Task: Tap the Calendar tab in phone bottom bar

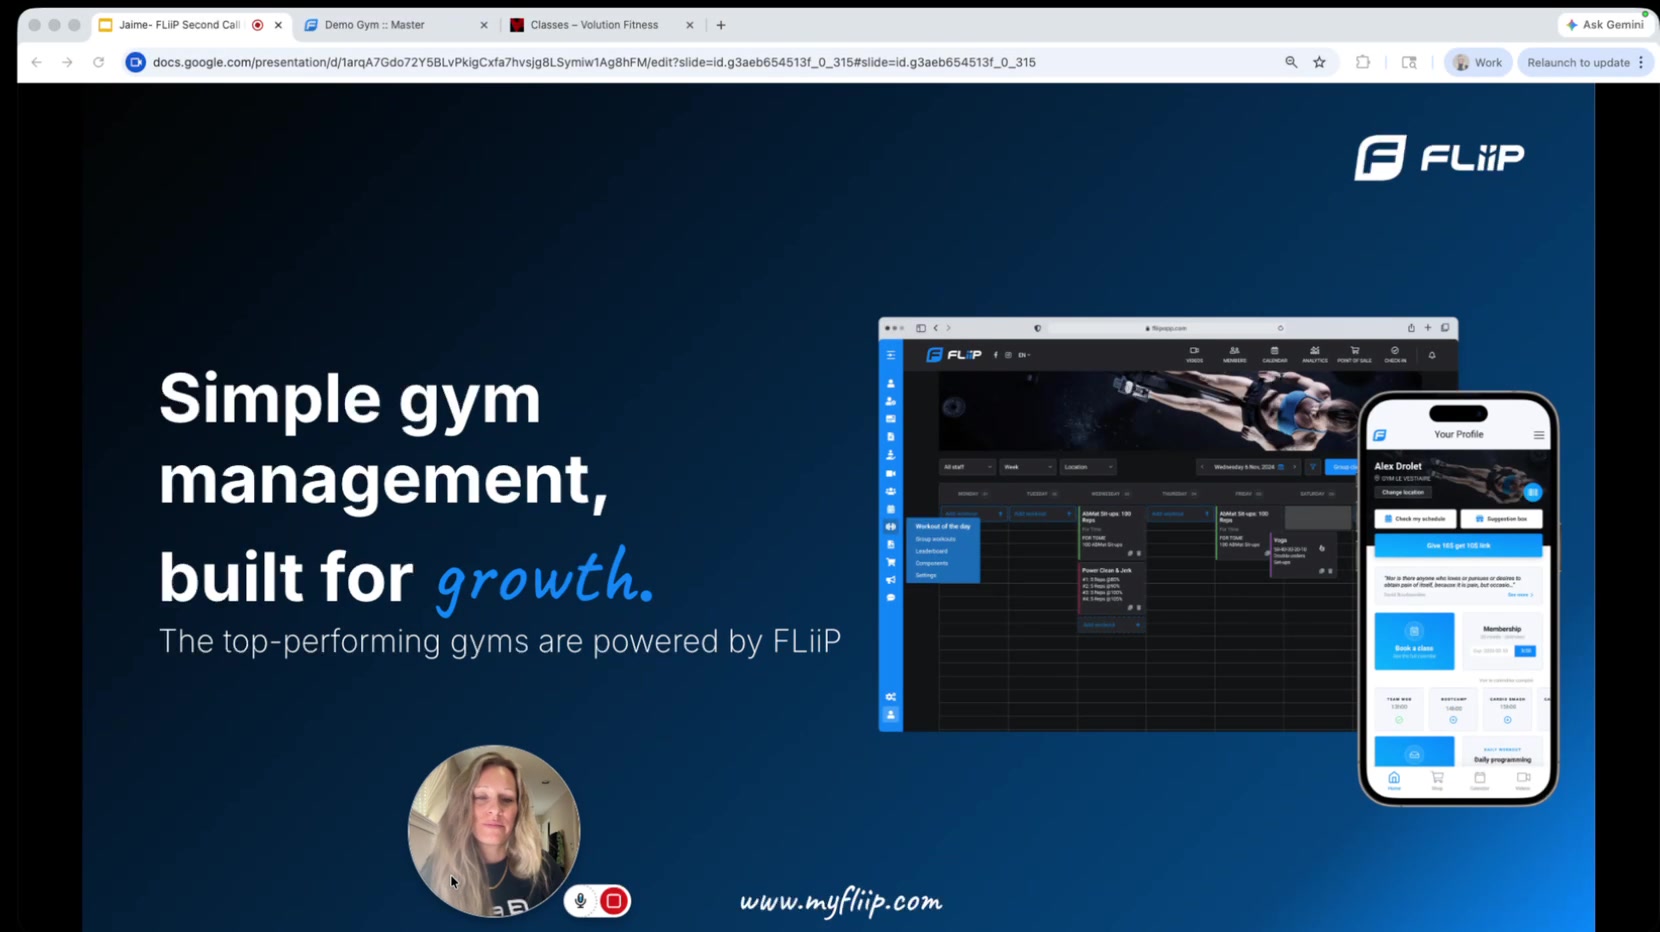Action: 1480,780
